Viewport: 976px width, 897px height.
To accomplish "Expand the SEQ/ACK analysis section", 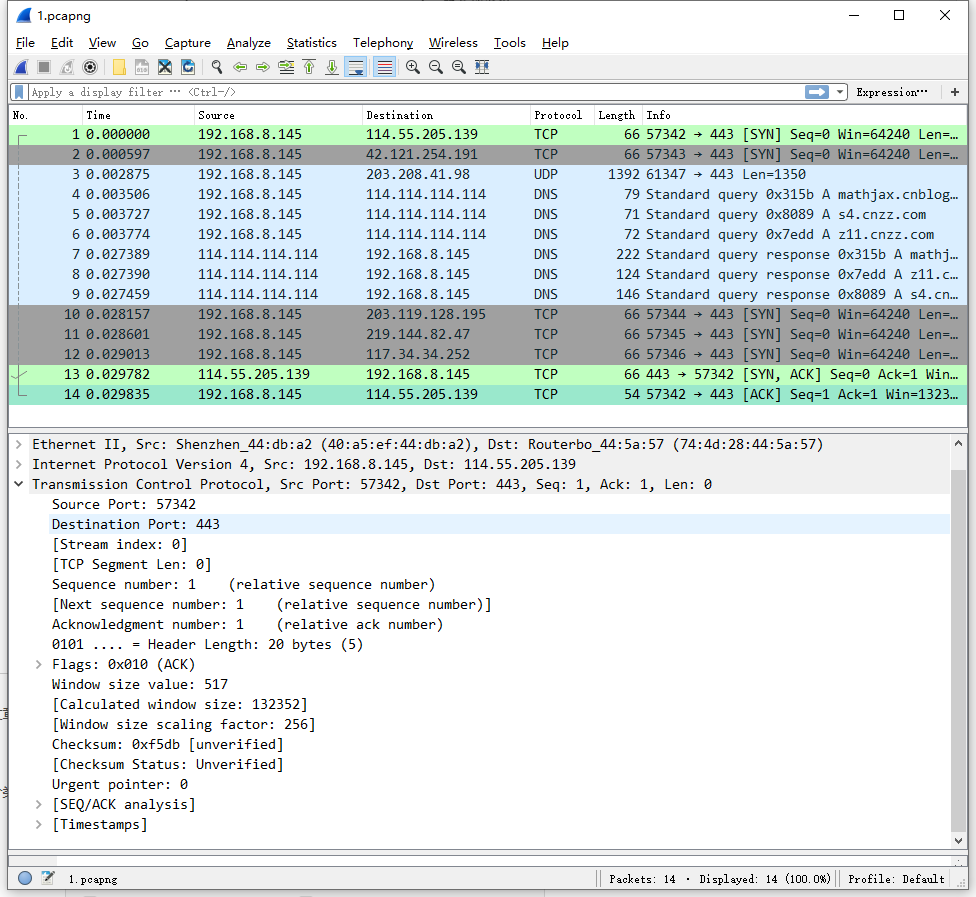I will [37, 804].
